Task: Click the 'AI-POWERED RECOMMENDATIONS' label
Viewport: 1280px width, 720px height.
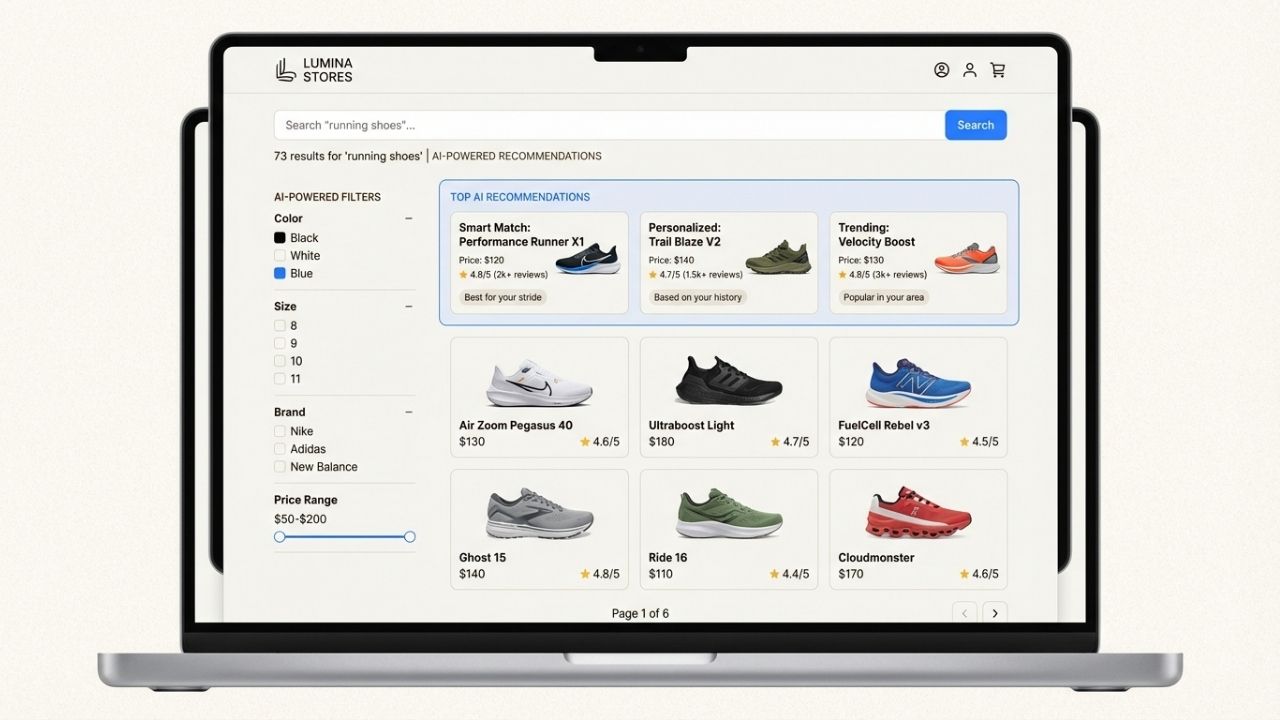Action: tap(517, 156)
